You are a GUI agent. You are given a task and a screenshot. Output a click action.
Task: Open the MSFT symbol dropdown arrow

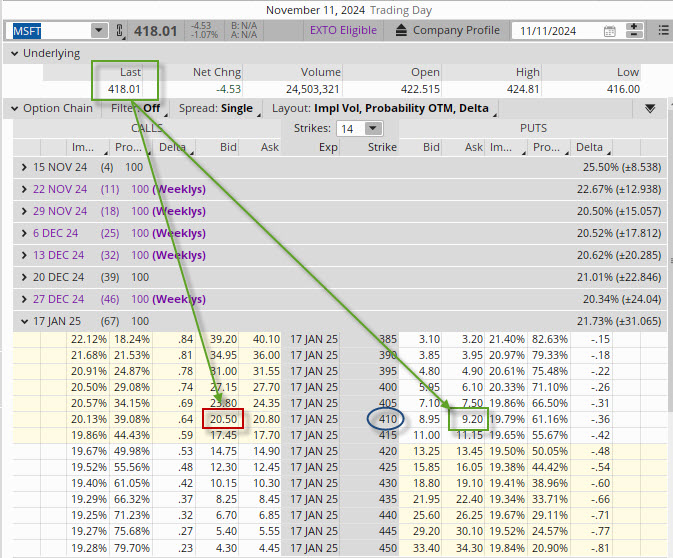click(98, 30)
